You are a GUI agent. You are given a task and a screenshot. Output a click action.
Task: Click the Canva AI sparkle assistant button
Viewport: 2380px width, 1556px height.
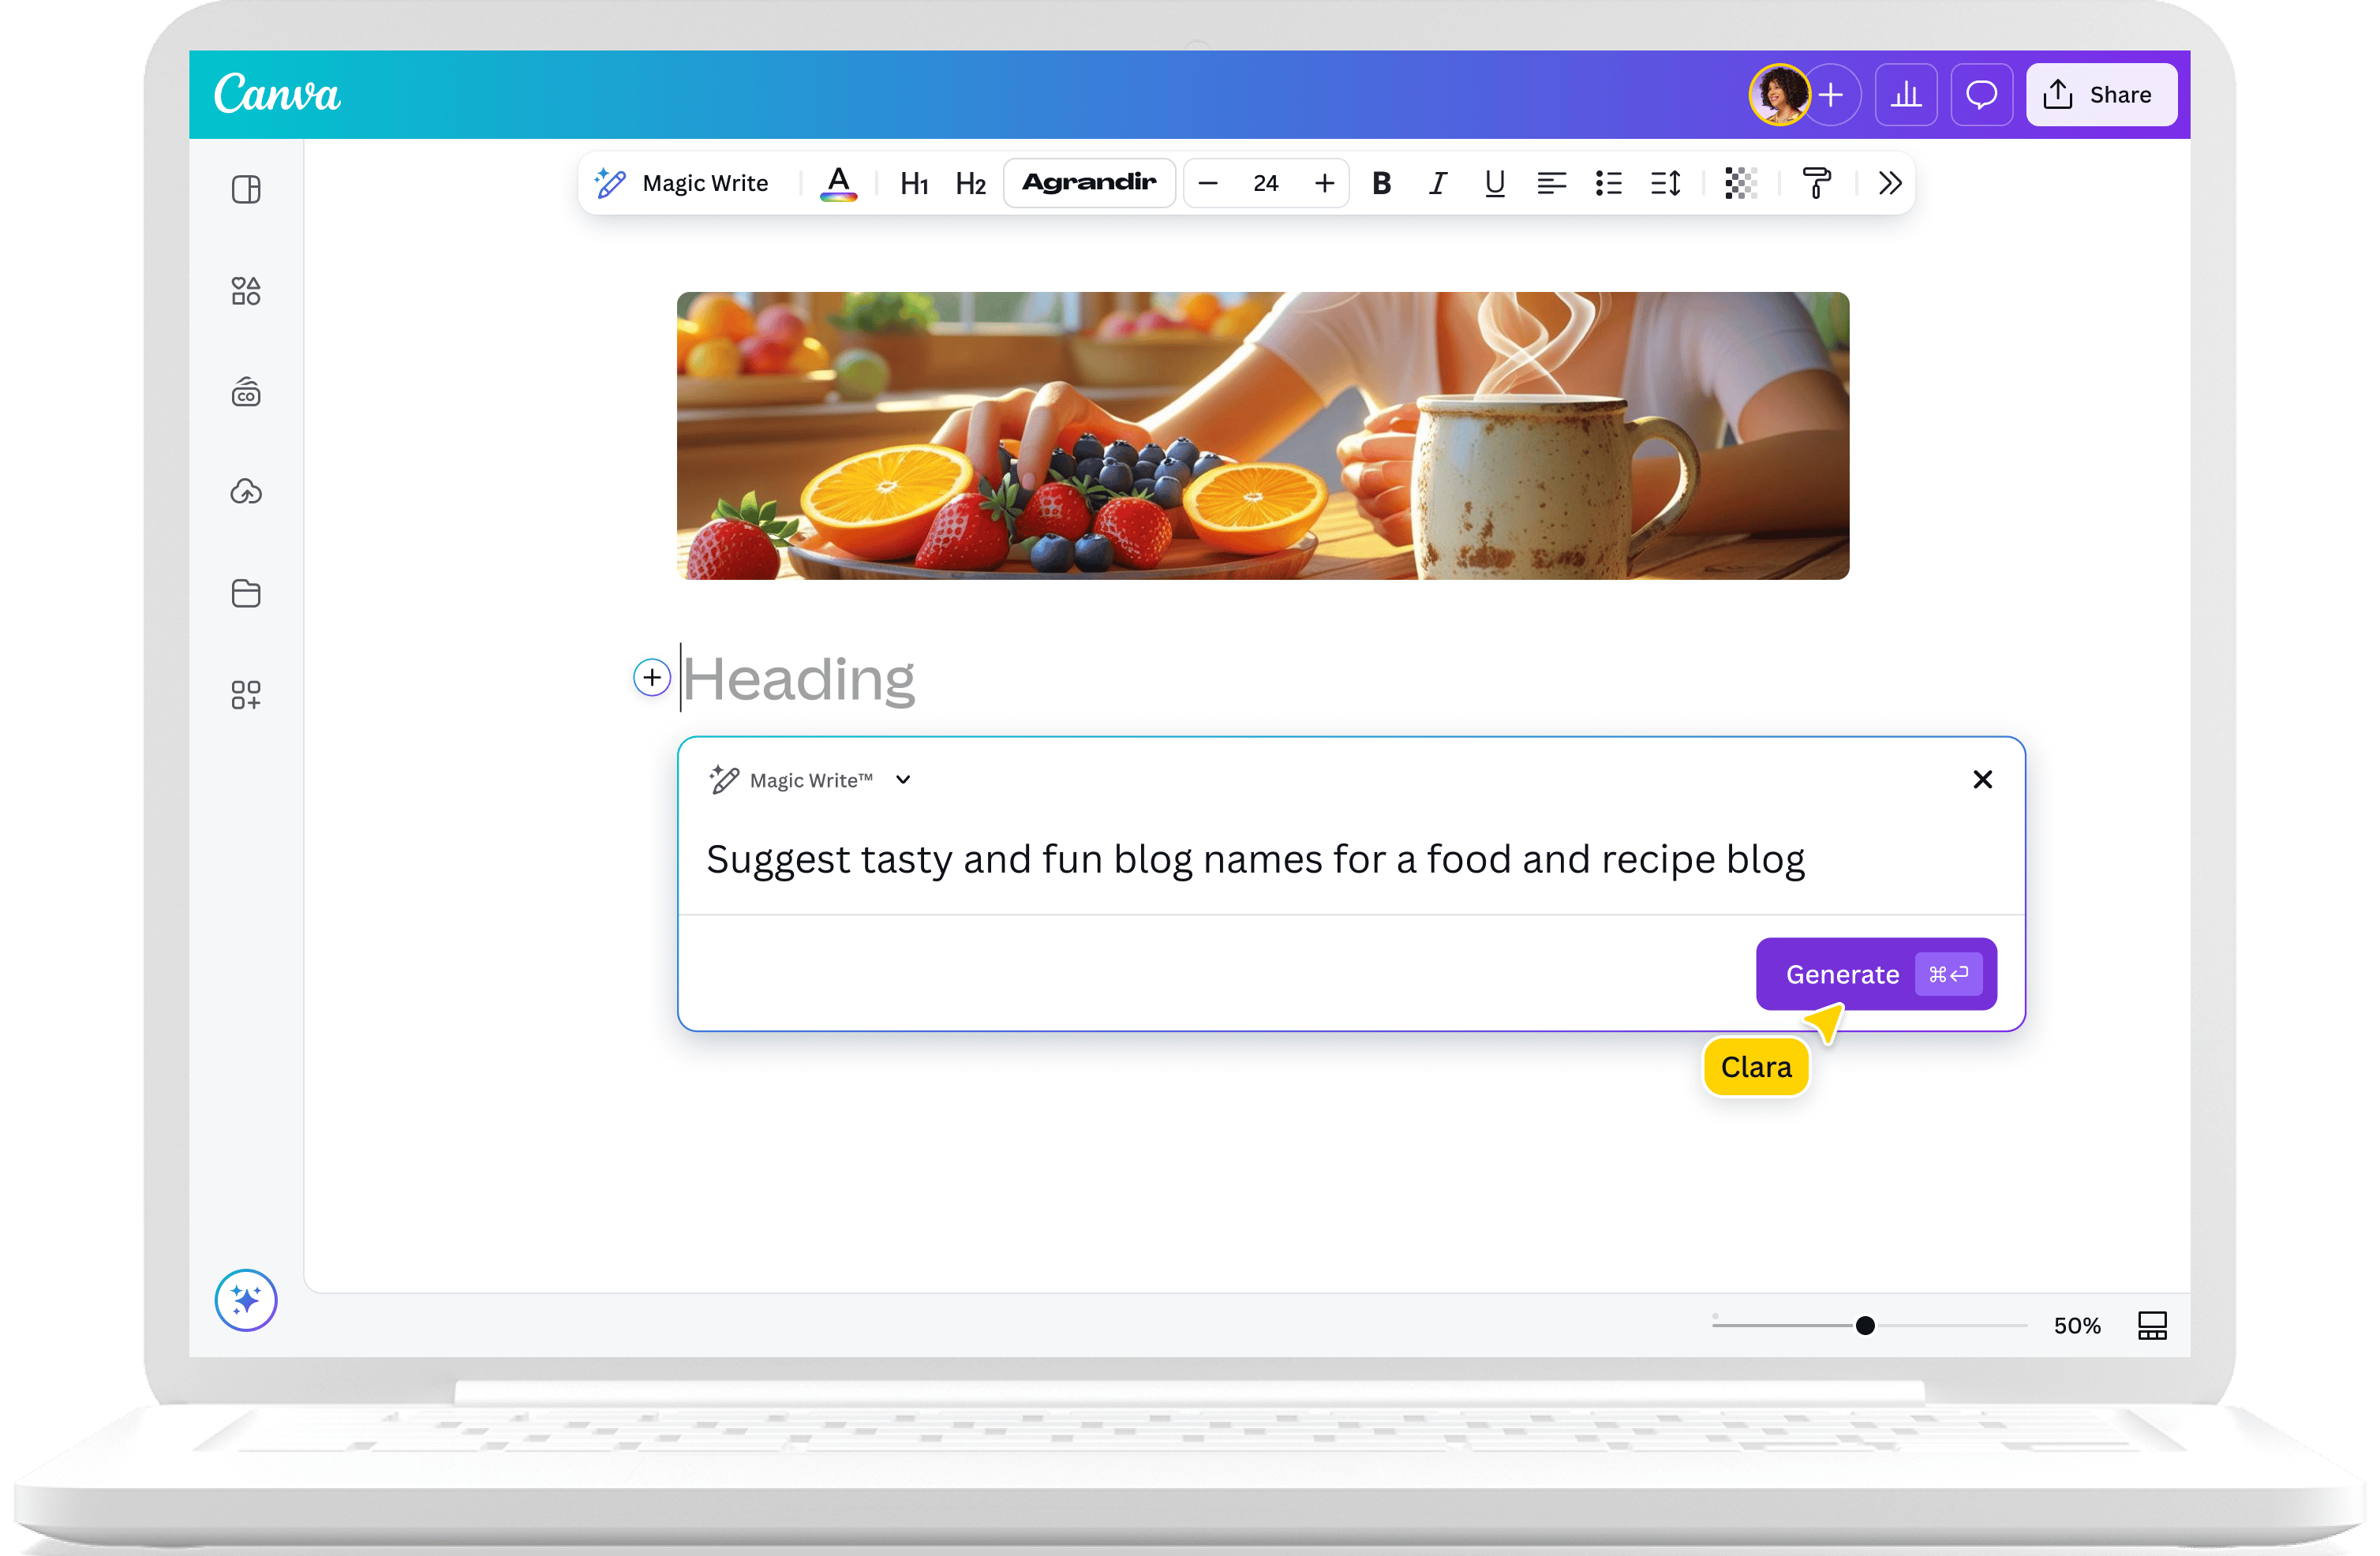click(245, 1300)
